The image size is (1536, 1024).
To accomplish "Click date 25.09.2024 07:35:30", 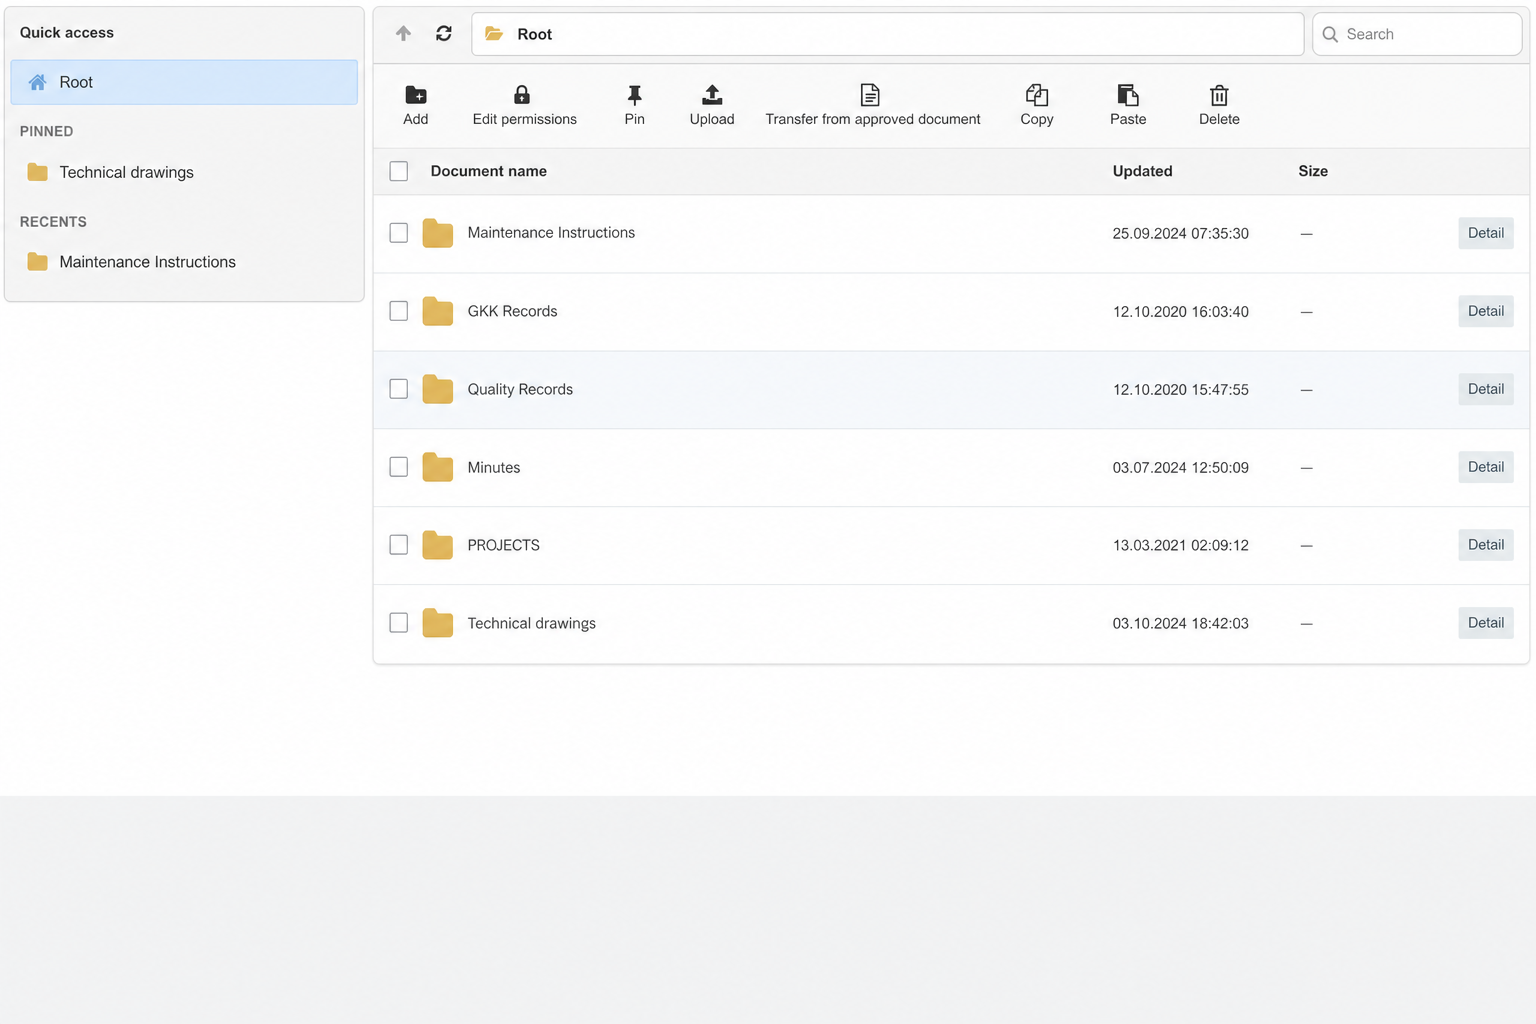I will click(1180, 233).
